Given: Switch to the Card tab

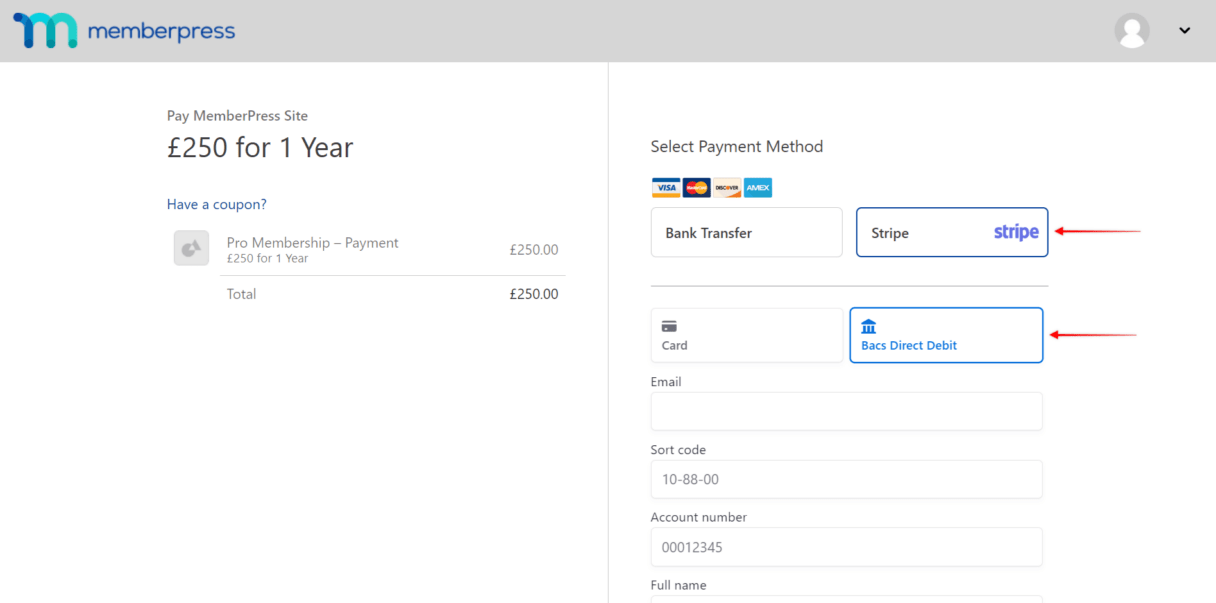Looking at the screenshot, I should click(747, 335).
